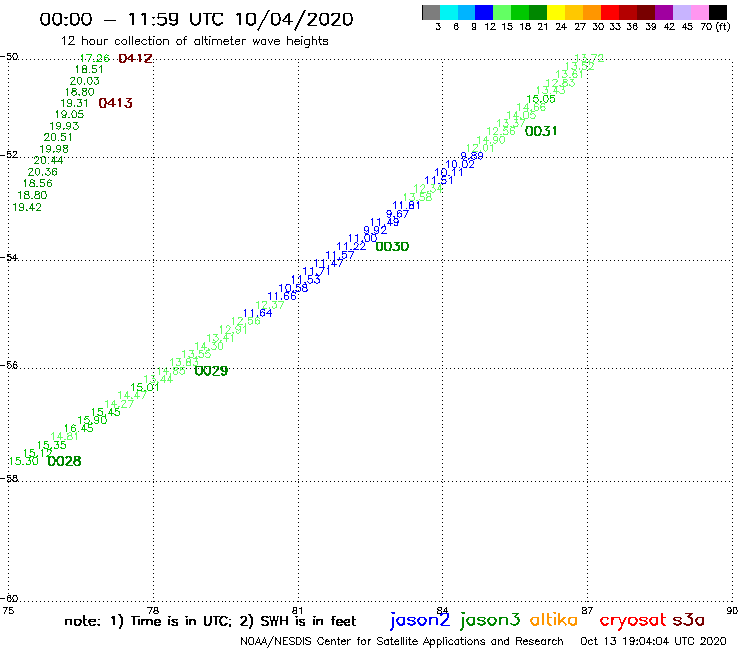Click the jason3 satellite label
The height and width of the screenshot is (650, 740).
490,621
